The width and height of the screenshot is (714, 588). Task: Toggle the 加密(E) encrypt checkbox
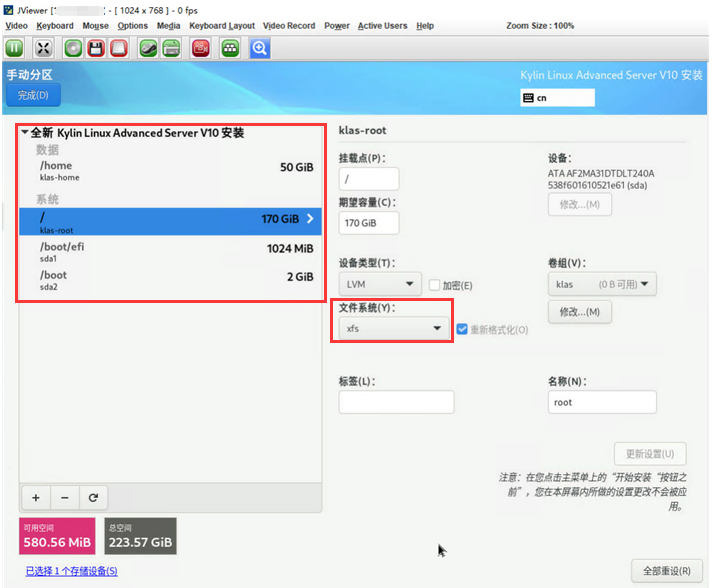(x=434, y=285)
